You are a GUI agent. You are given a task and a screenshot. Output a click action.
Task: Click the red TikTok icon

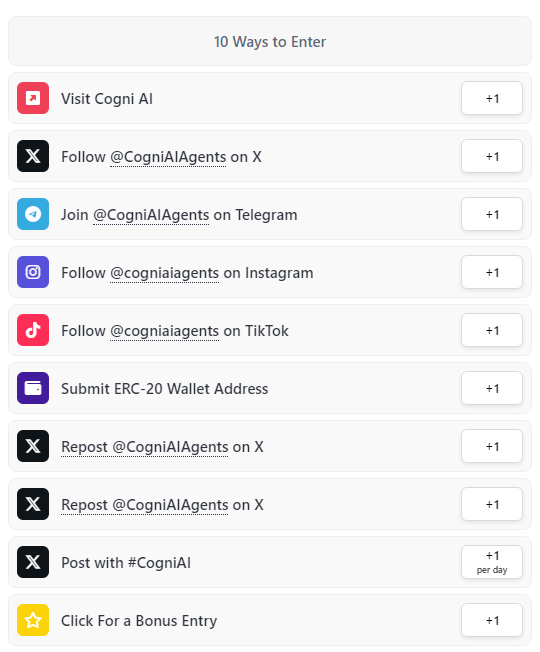(x=33, y=330)
